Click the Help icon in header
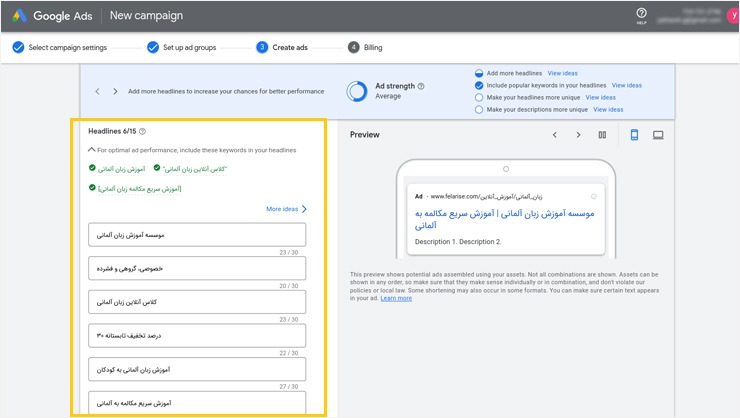740x418 pixels. [x=641, y=13]
